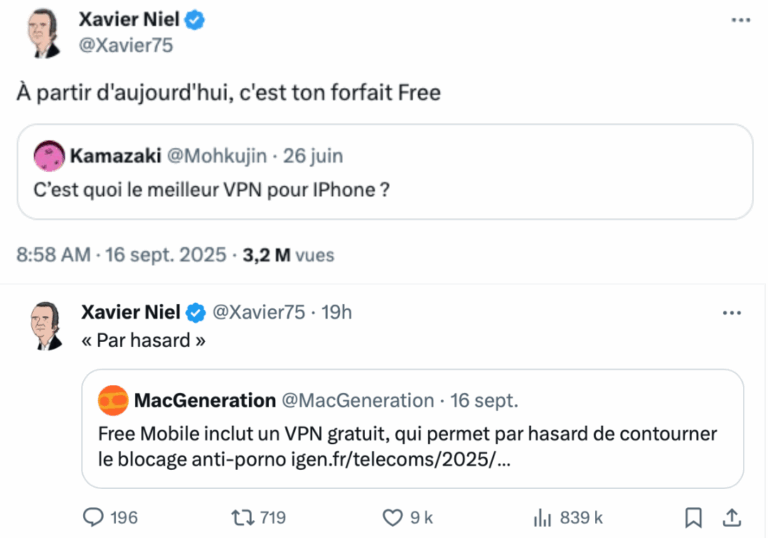Click the MacGeneration orange logo avatar
The image size is (768, 538).
113,401
